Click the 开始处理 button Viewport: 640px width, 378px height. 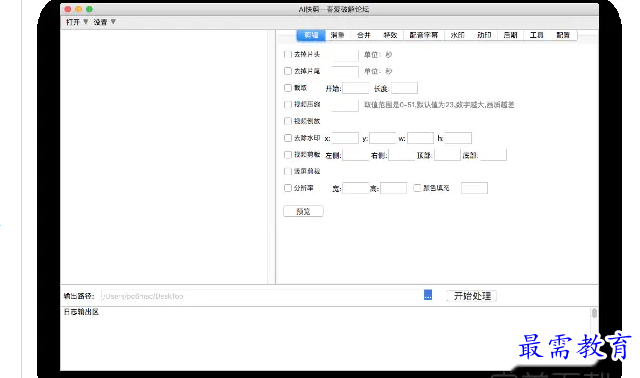[472, 296]
